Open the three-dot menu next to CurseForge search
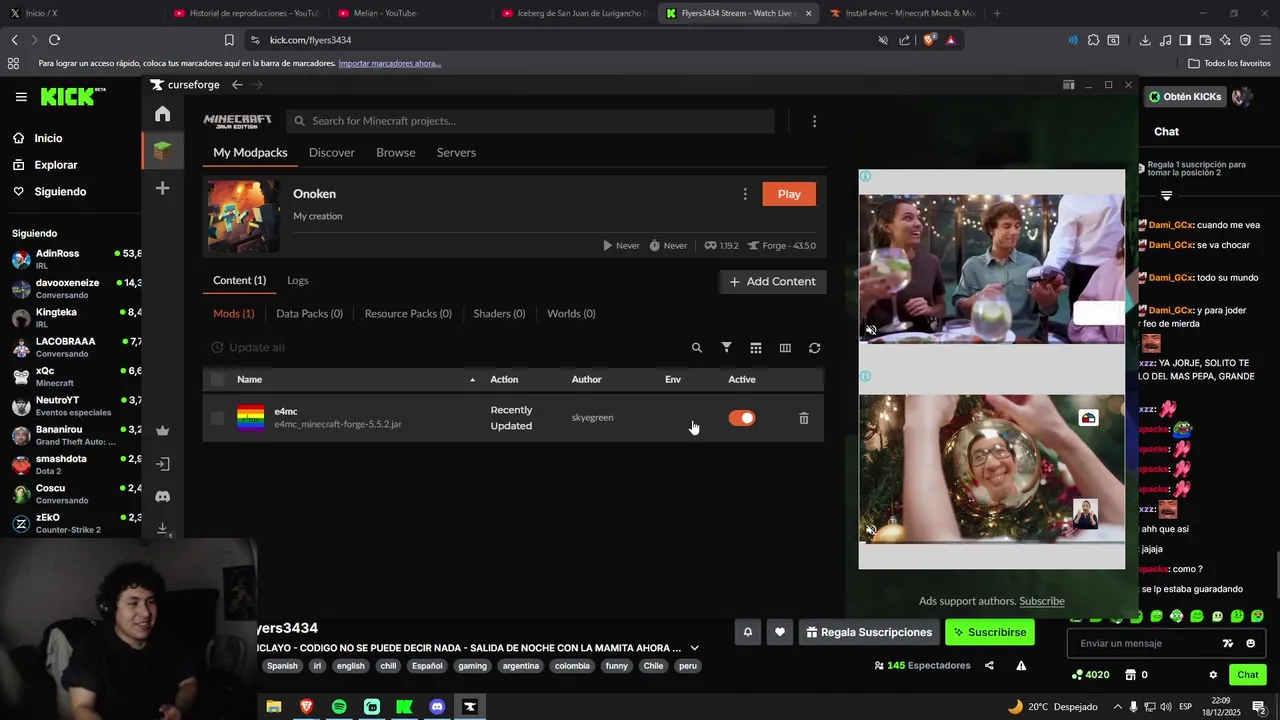The width and height of the screenshot is (1280, 720). pos(814,121)
